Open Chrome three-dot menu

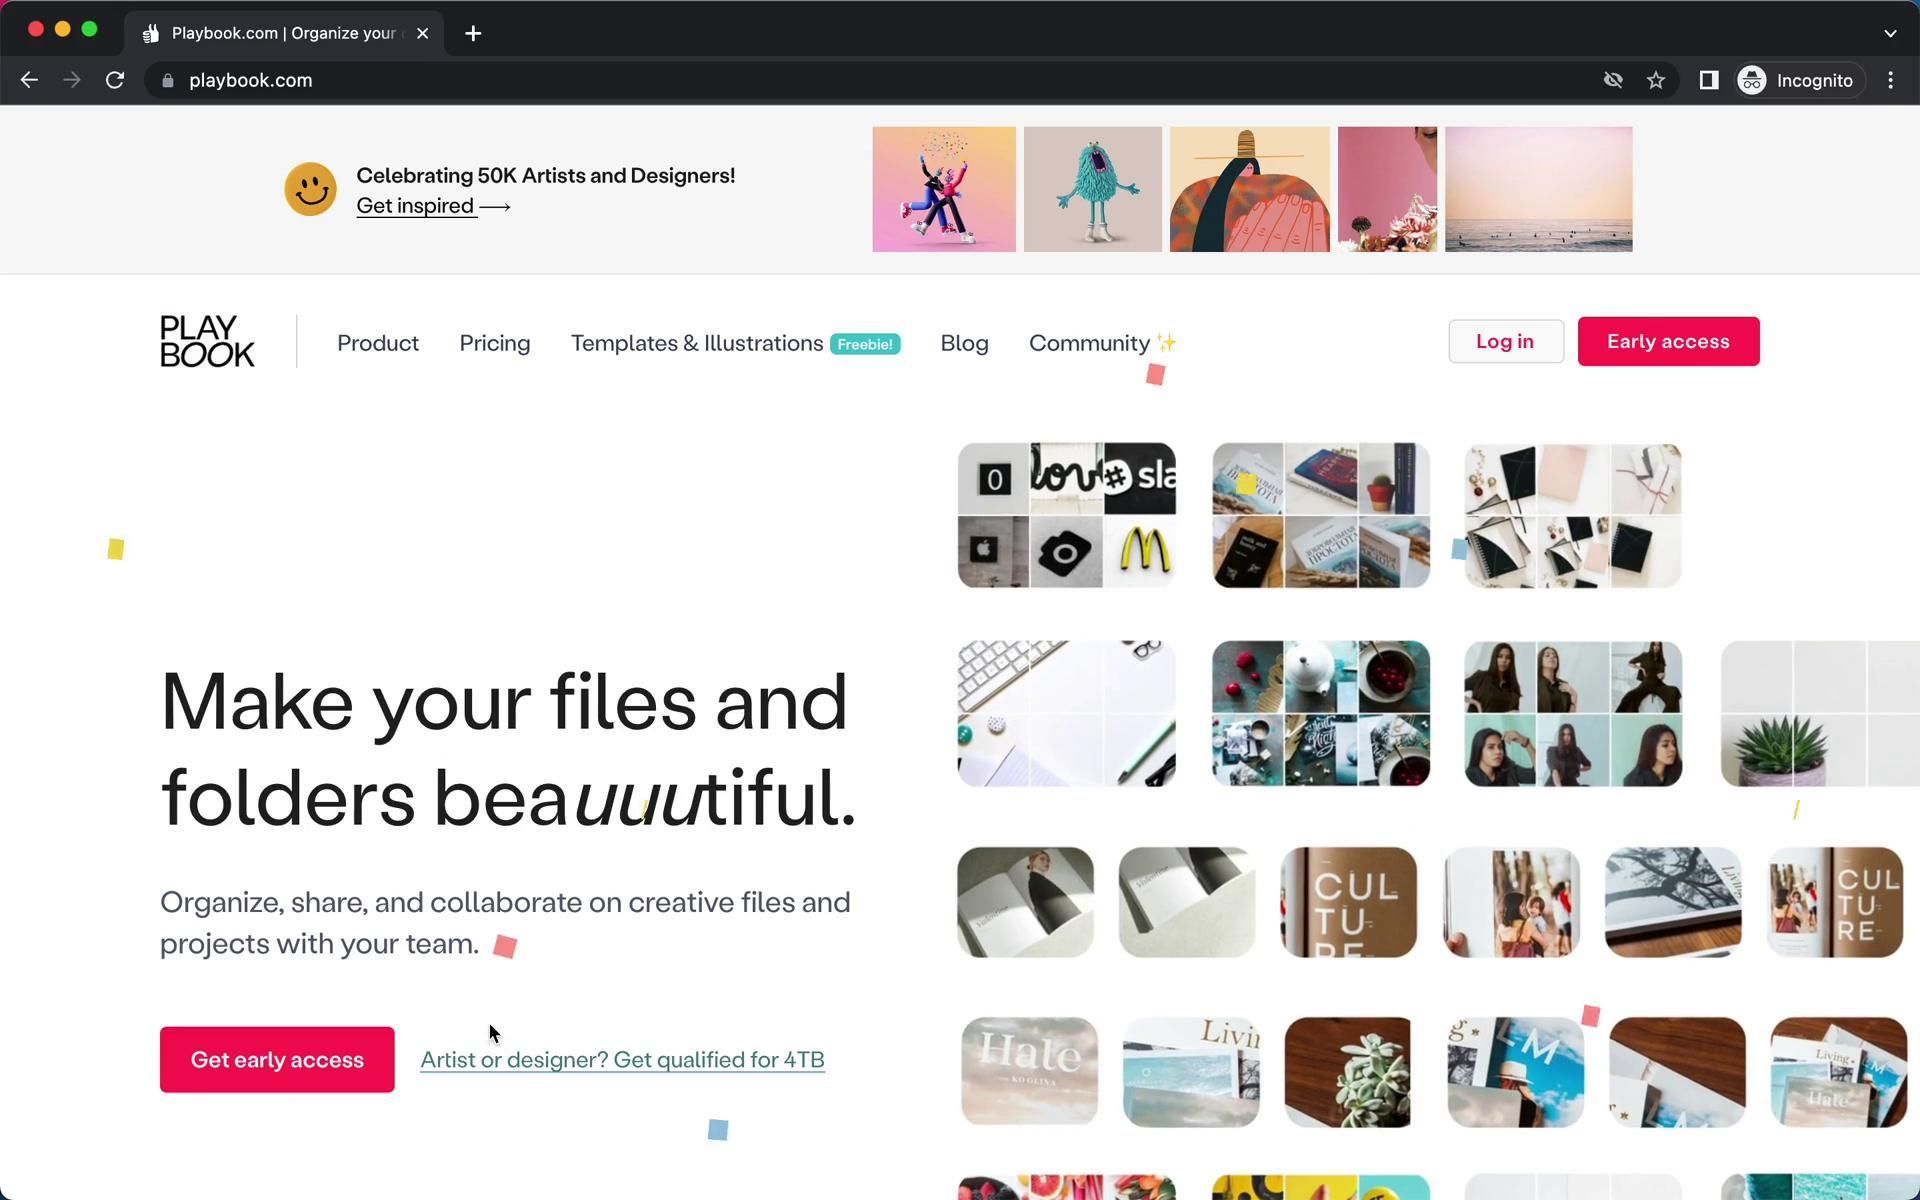pos(1890,80)
